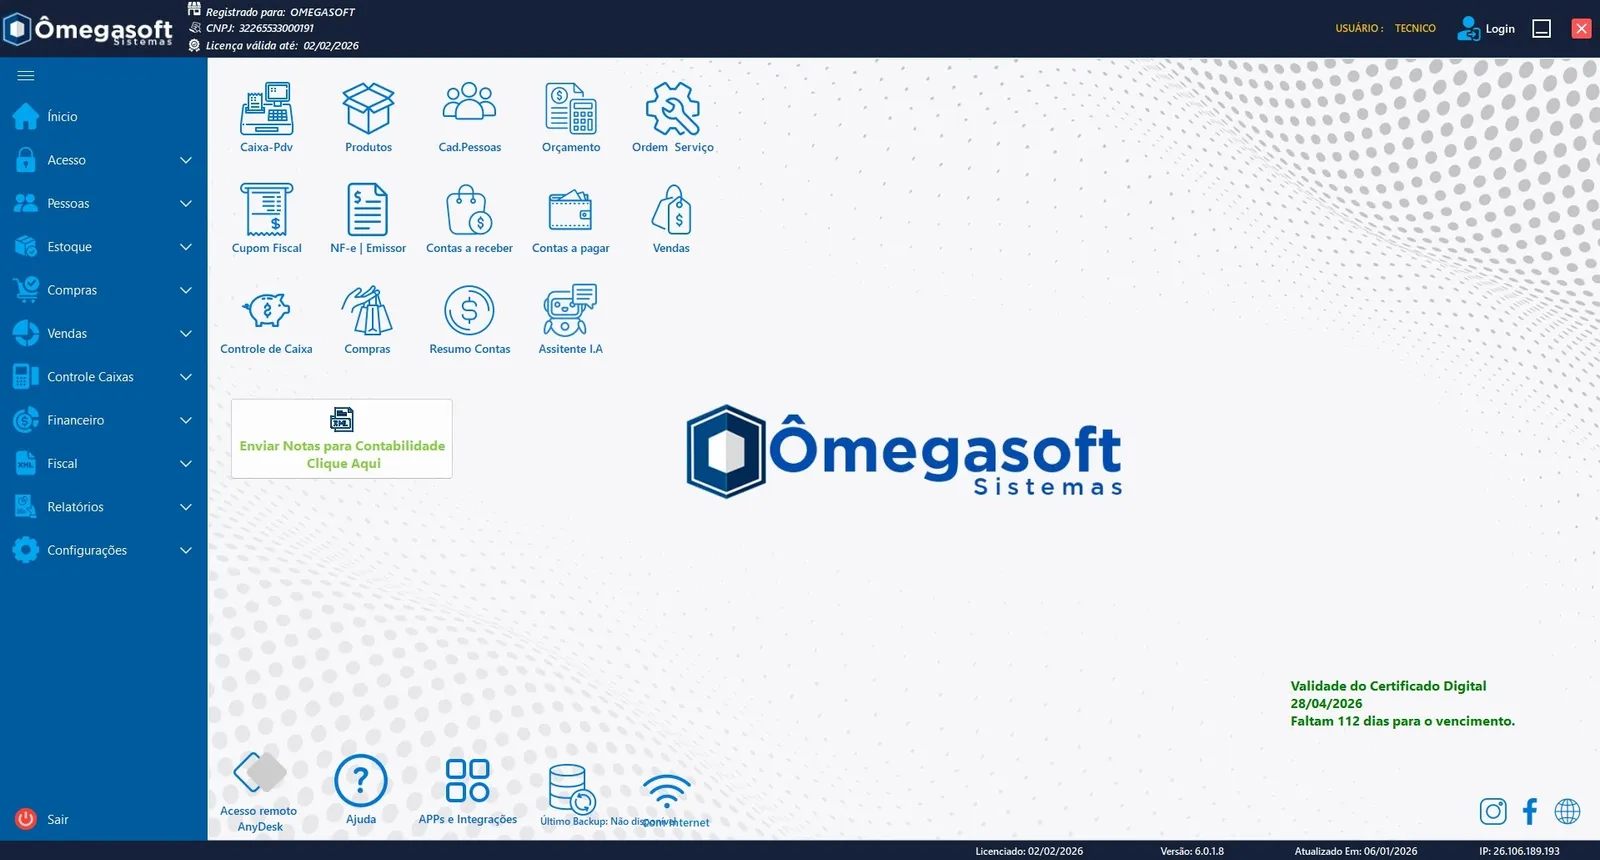Open the website globe icon

tap(1567, 811)
